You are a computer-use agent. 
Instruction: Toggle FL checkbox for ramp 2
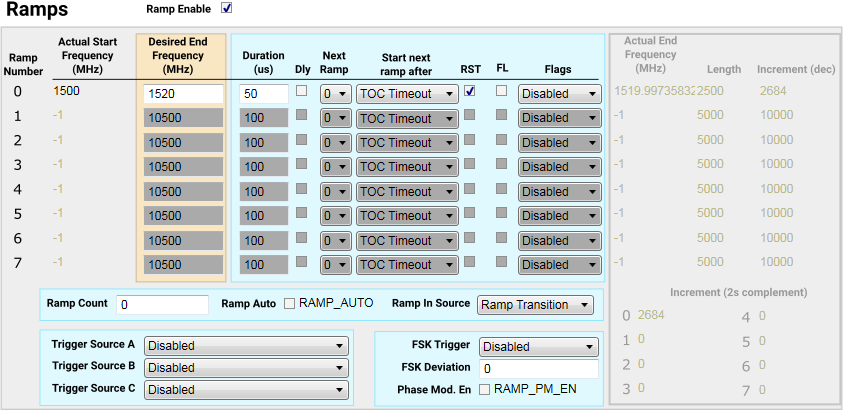click(502, 139)
